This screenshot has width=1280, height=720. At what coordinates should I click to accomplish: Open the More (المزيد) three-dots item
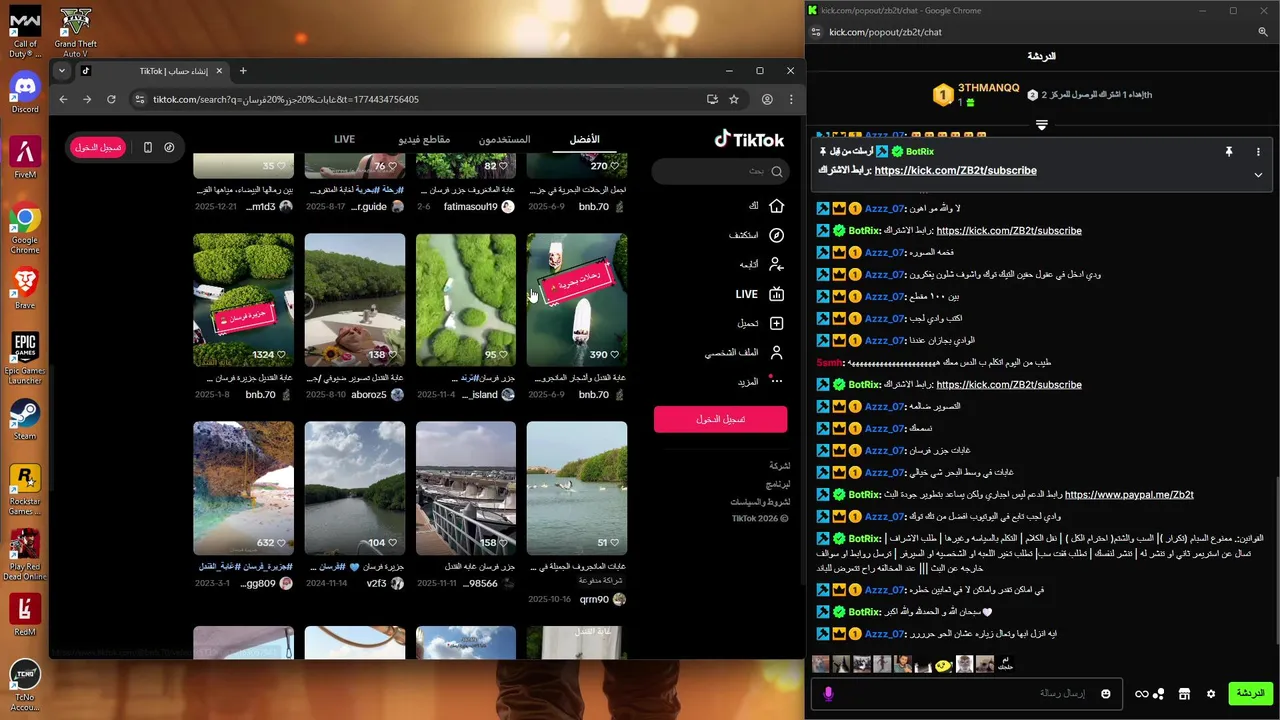(x=776, y=381)
